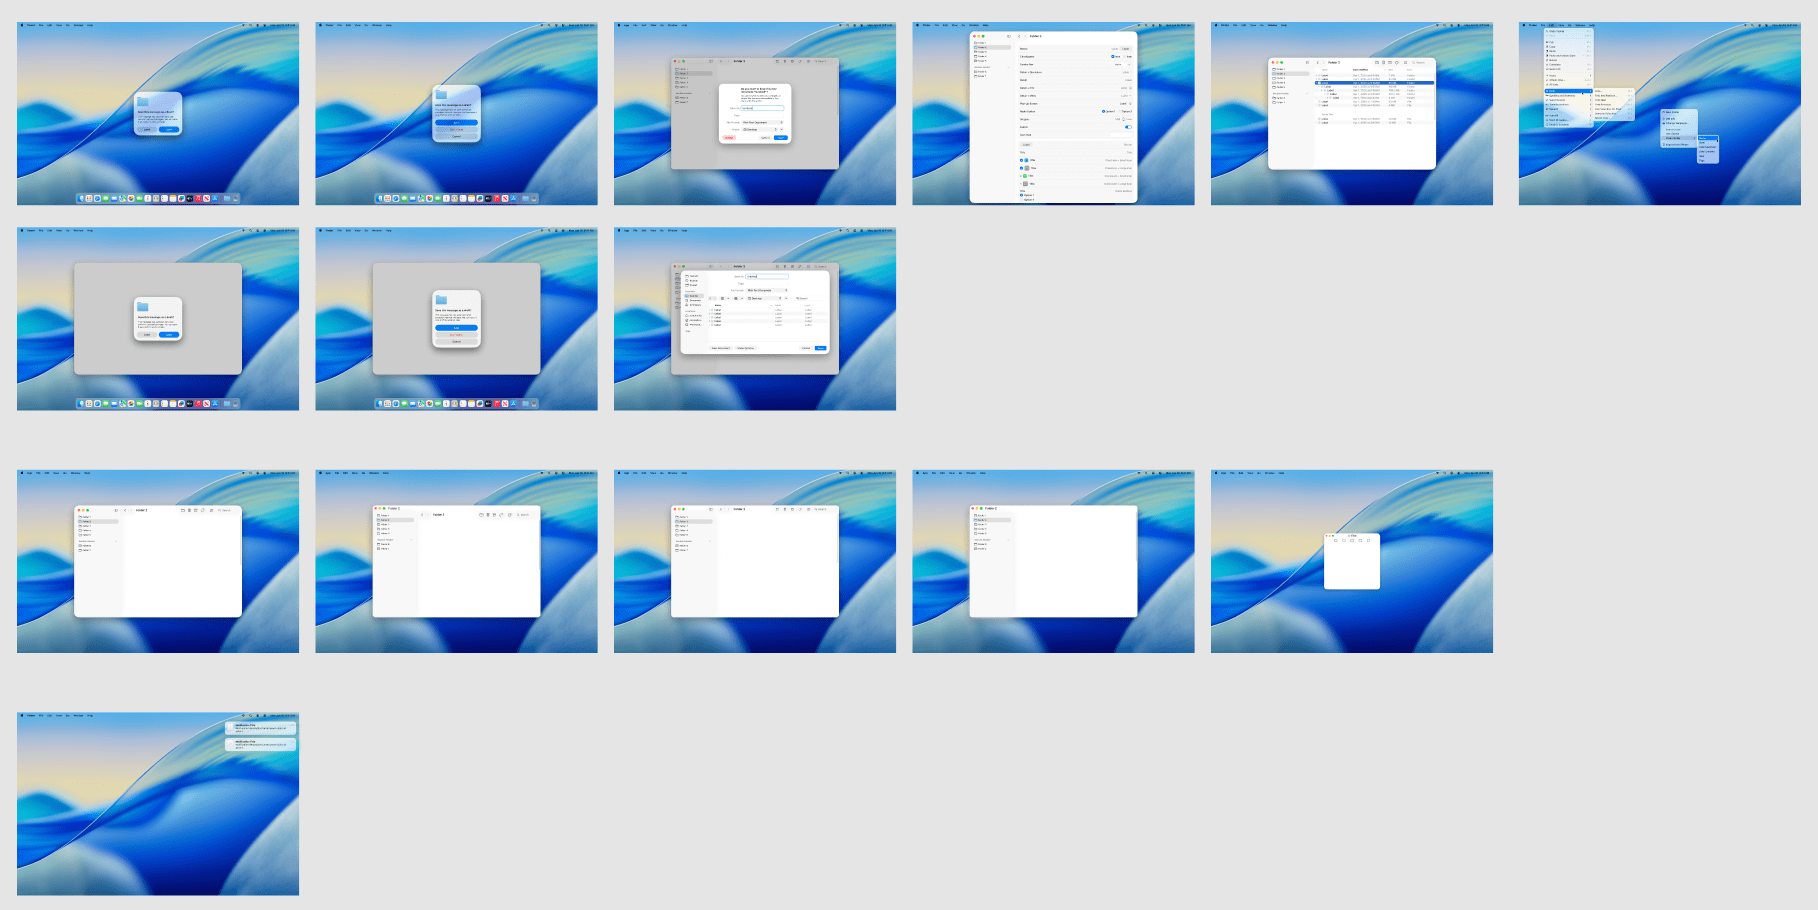Screen dimensions: 1818x910
Task: Click Cancel button in expanded save dialog
Action: click(806, 348)
